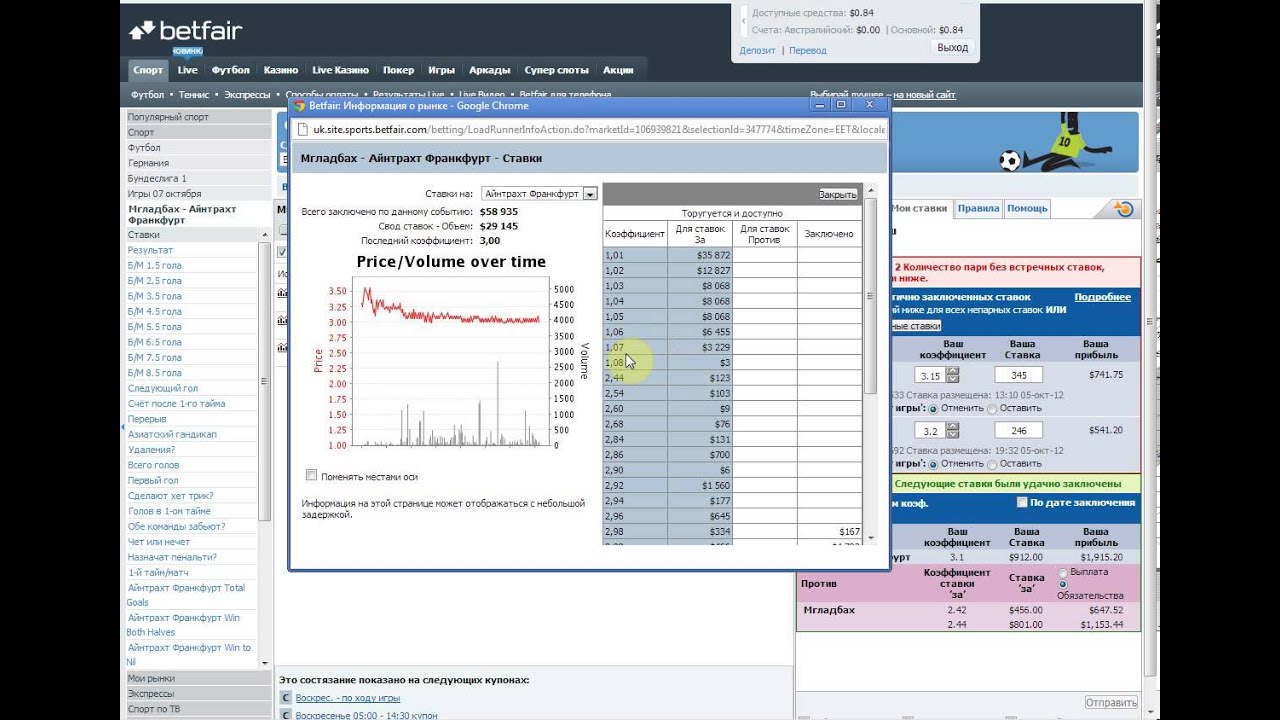Click stepper arrows next to 3.15 coefficient
The height and width of the screenshot is (720, 1280).
click(952, 375)
